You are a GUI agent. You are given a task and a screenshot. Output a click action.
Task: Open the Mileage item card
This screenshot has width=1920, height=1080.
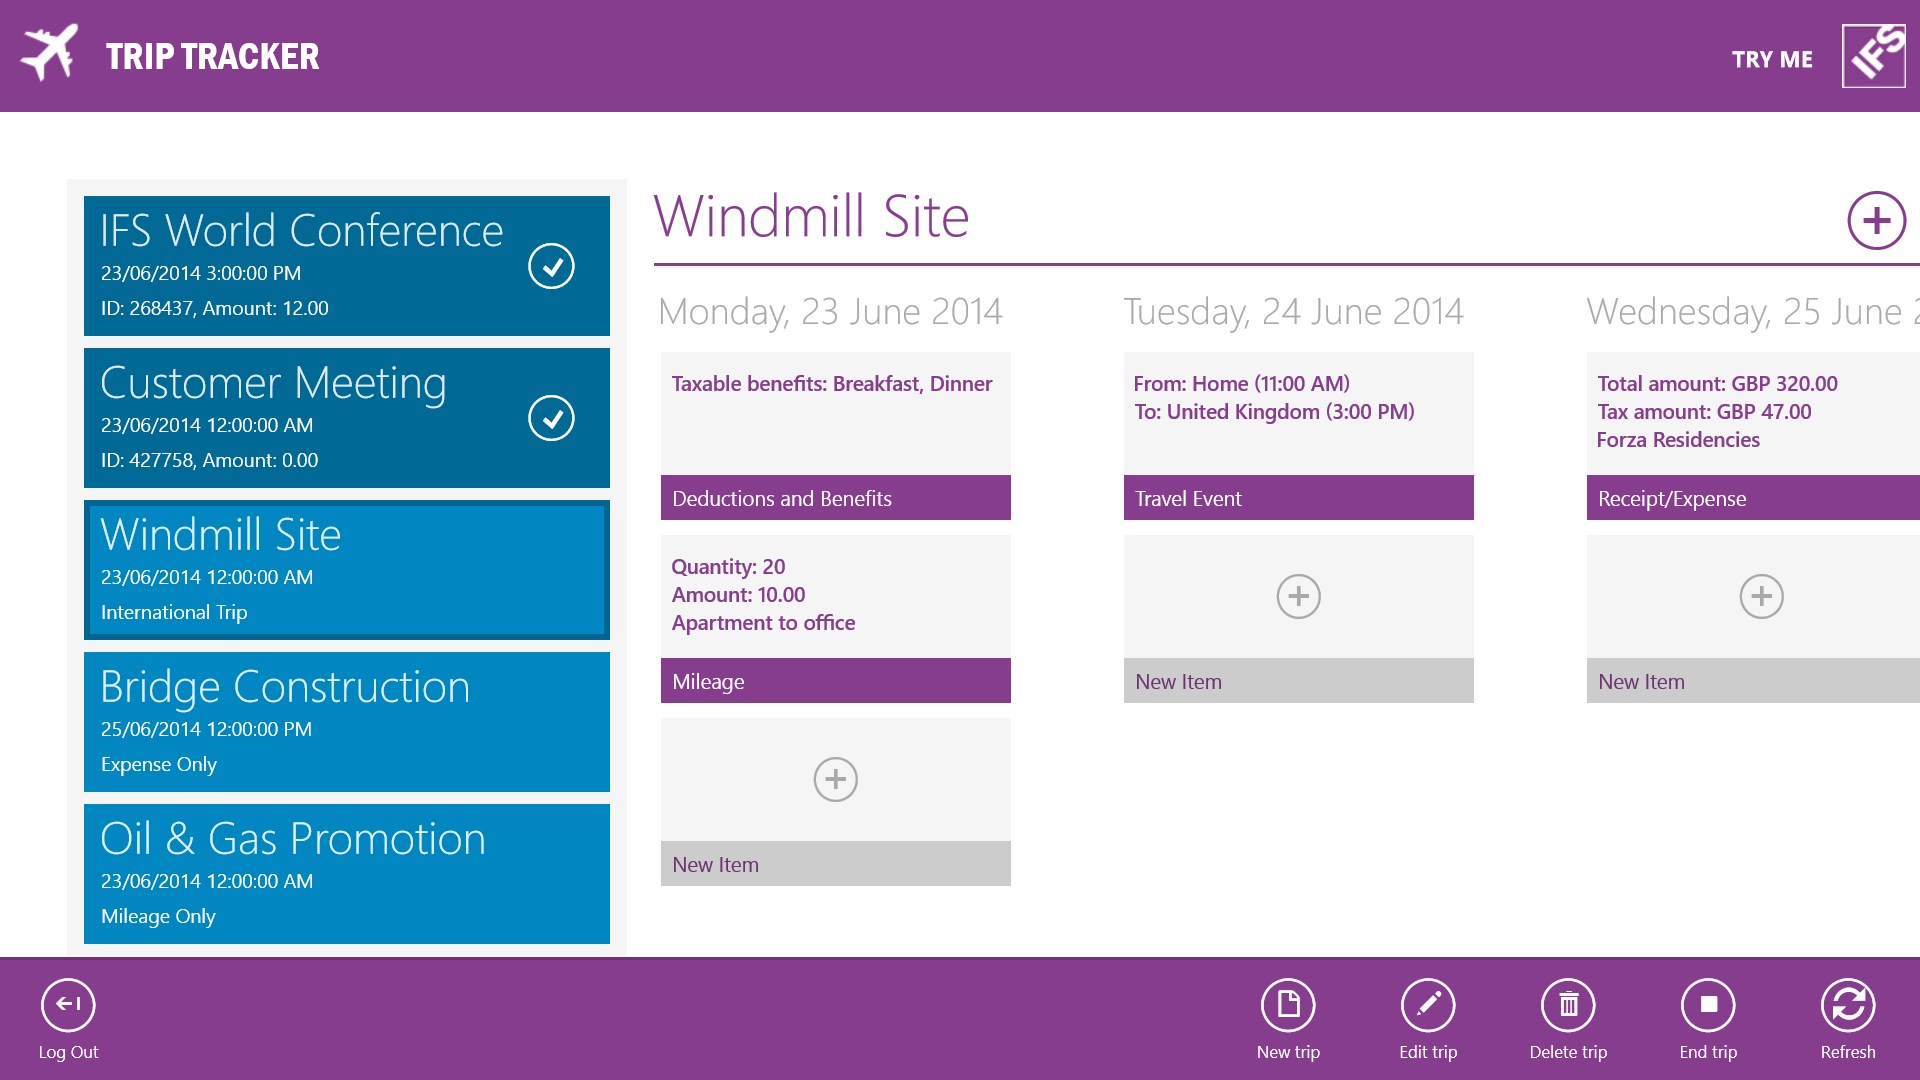835,619
